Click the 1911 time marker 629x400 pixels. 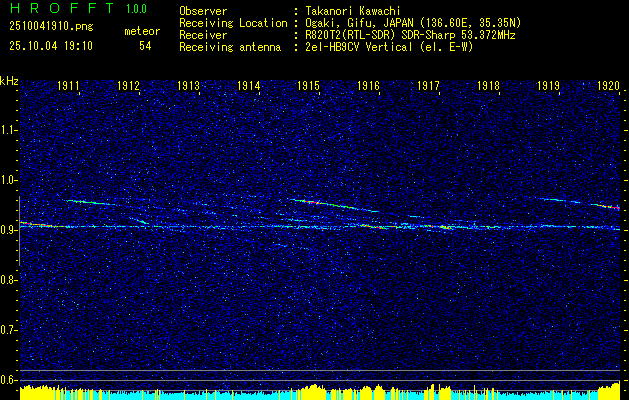(x=69, y=86)
